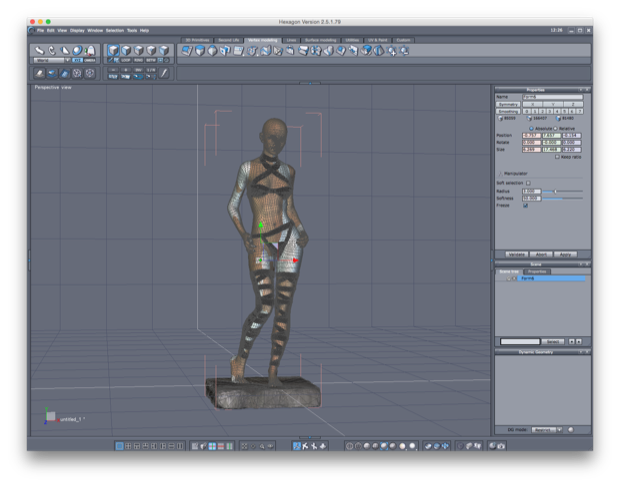Collapse the Dynamic Geometry panel header arrow

(x=581, y=352)
